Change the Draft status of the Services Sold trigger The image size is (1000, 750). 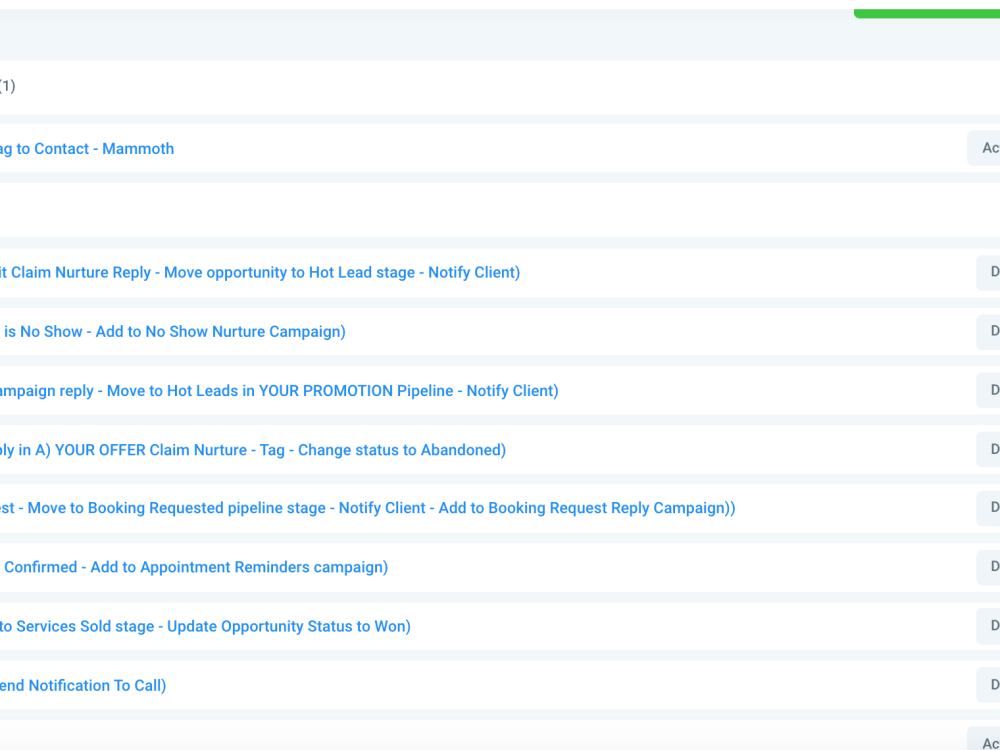click(x=990, y=626)
